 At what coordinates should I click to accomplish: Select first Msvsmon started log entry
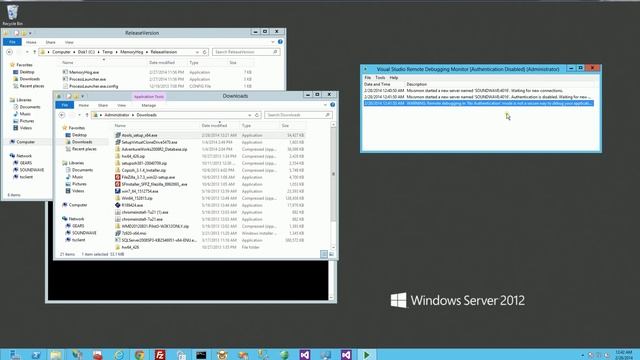(478, 91)
